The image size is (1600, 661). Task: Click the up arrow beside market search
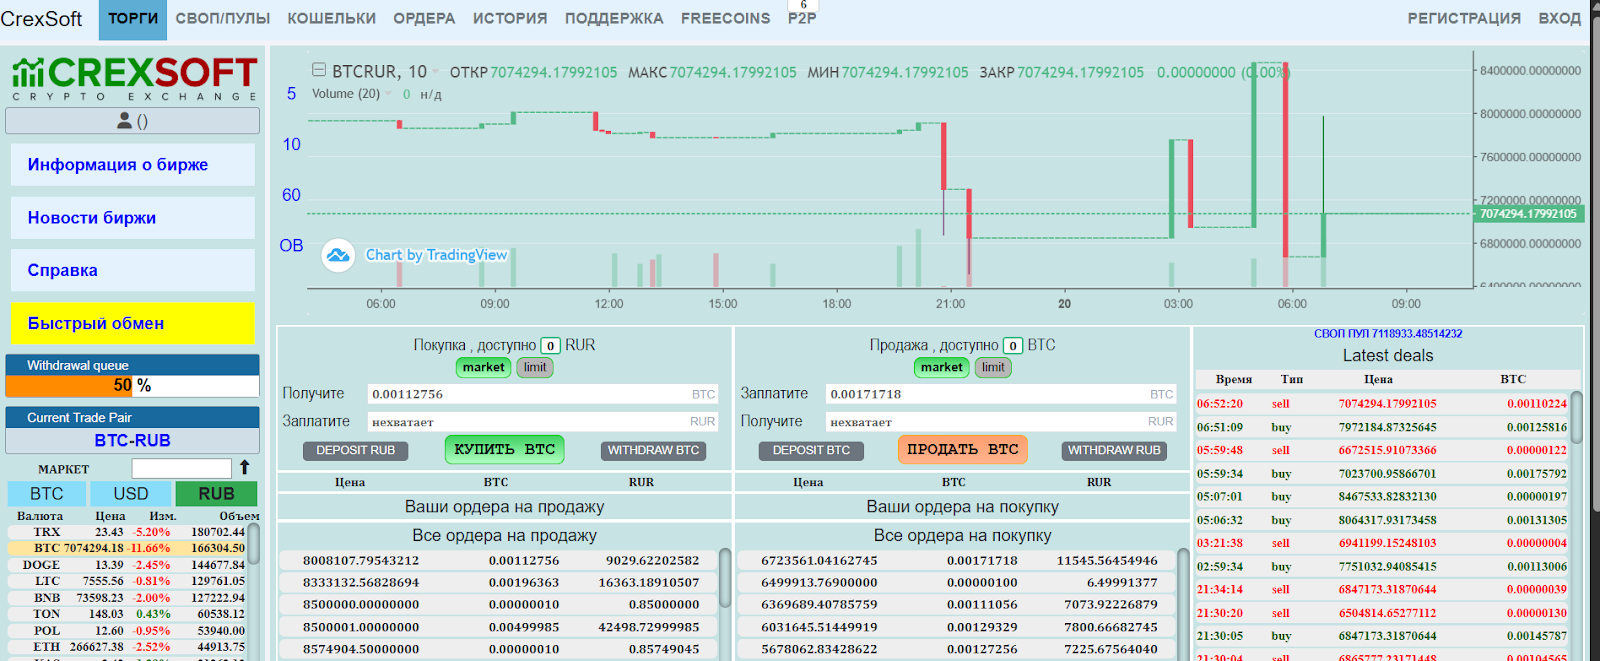[244, 468]
